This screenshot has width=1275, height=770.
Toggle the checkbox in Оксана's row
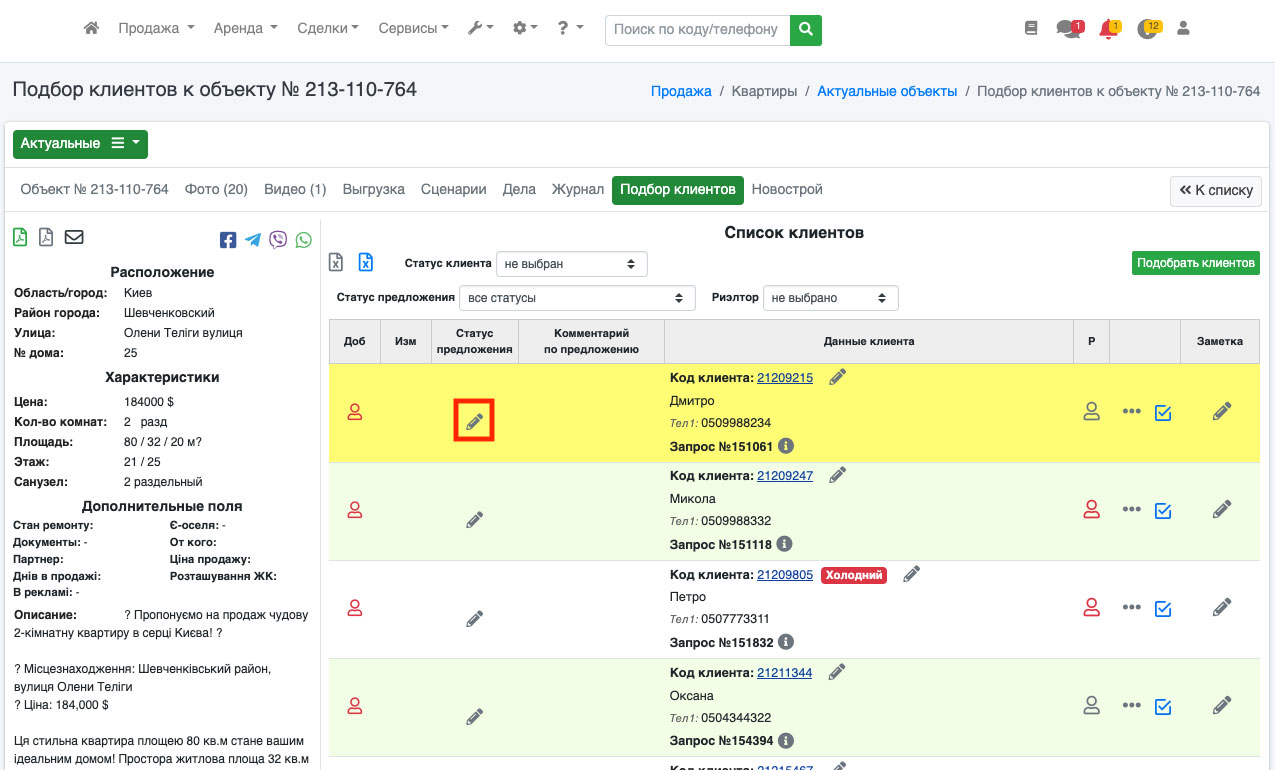[x=1162, y=706]
